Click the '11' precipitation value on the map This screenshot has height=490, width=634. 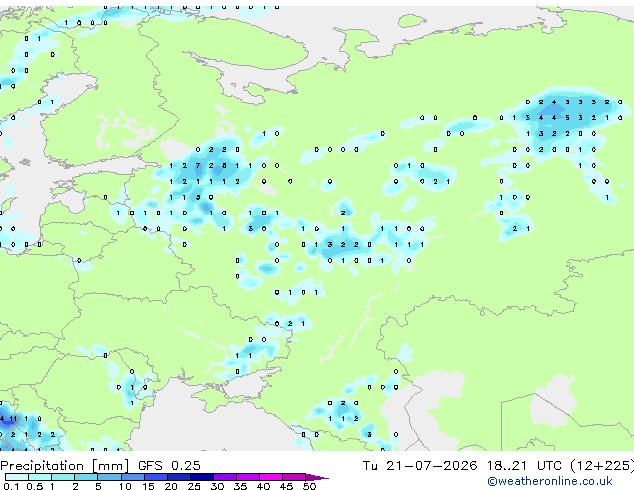click(13, 419)
